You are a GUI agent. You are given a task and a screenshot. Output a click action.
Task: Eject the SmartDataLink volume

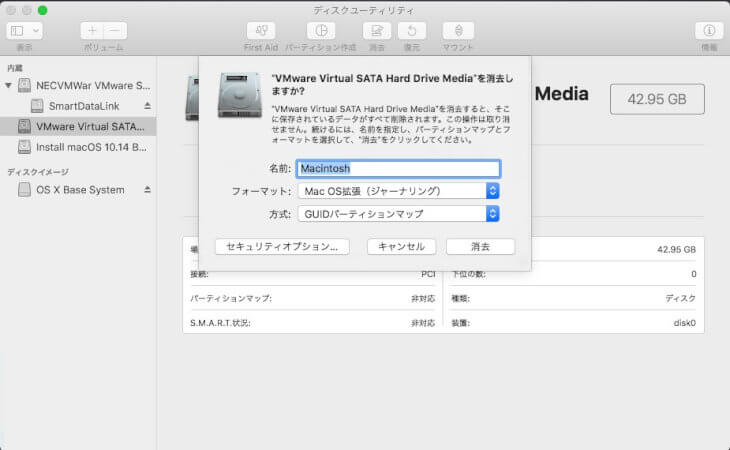point(147,105)
